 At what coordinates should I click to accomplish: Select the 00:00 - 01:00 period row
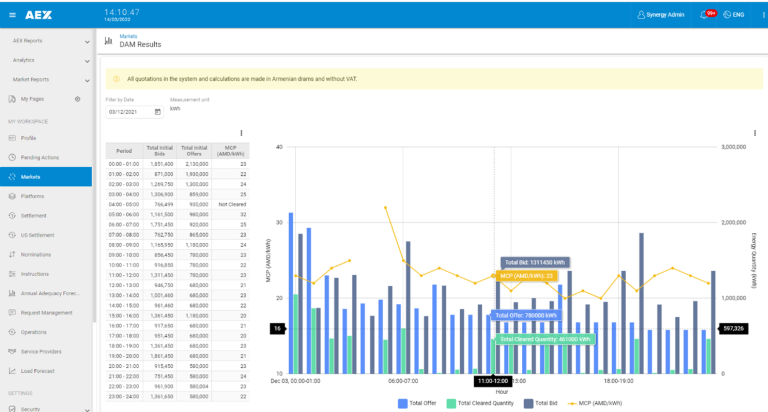click(177, 164)
